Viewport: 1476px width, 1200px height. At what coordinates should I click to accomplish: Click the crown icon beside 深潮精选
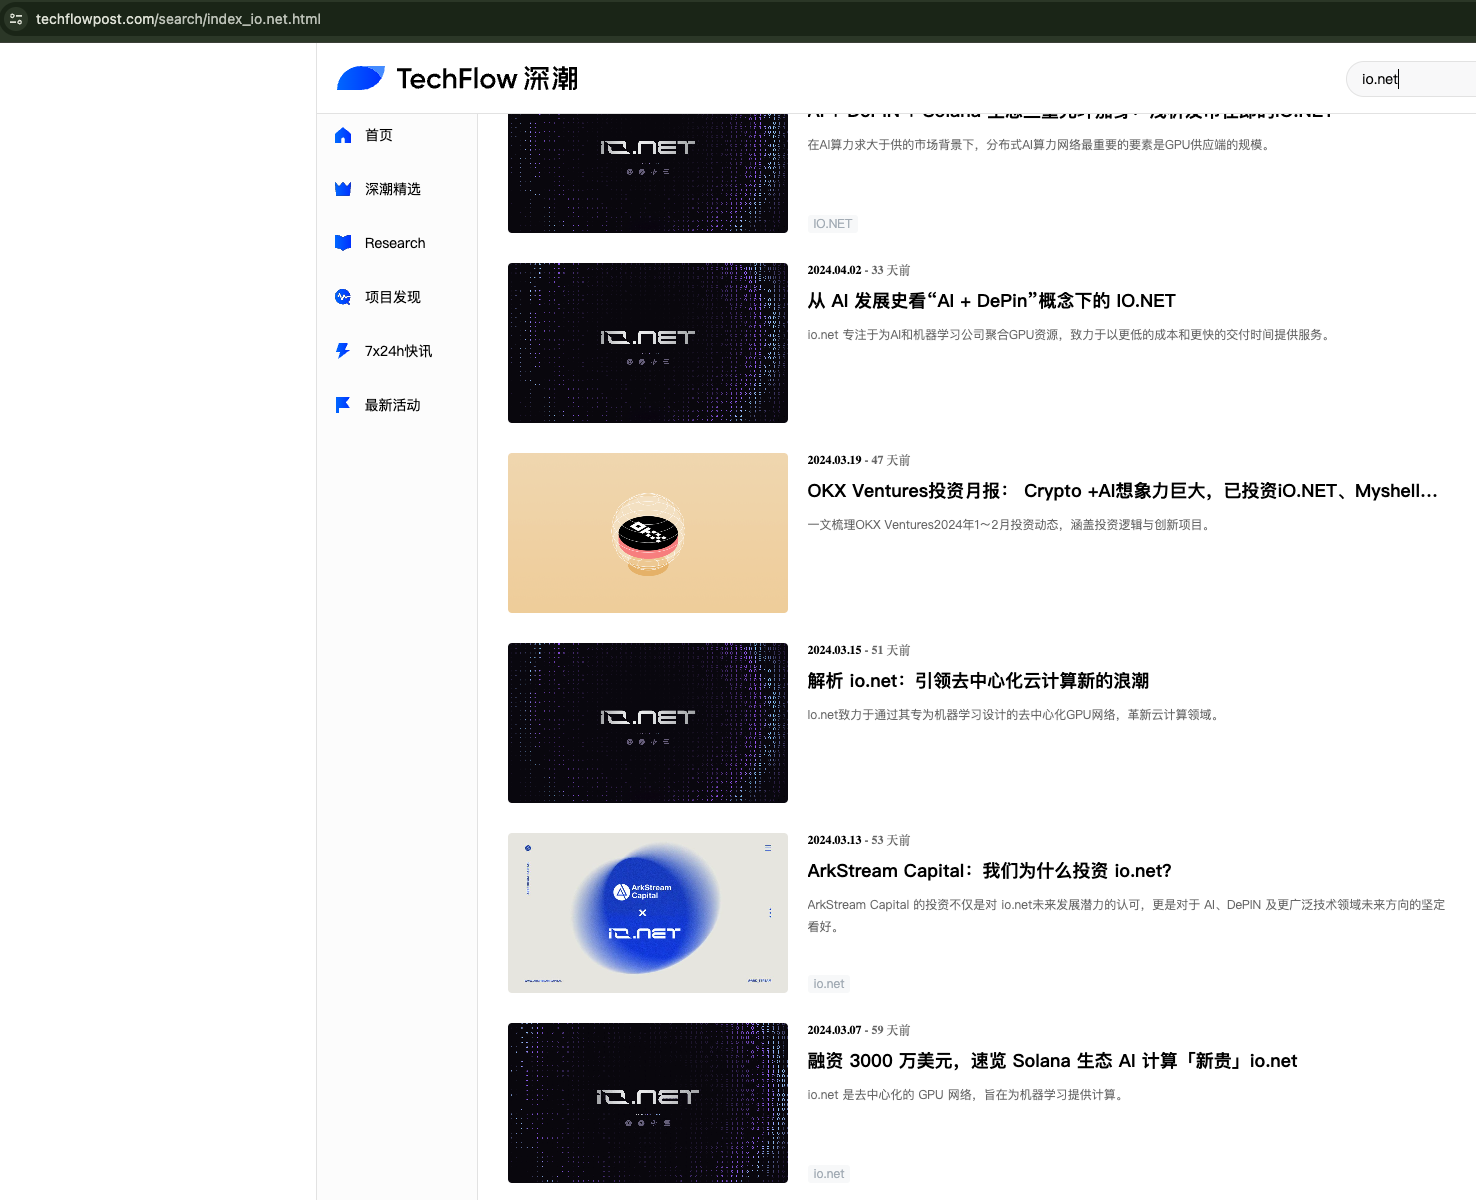click(x=343, y=189)
